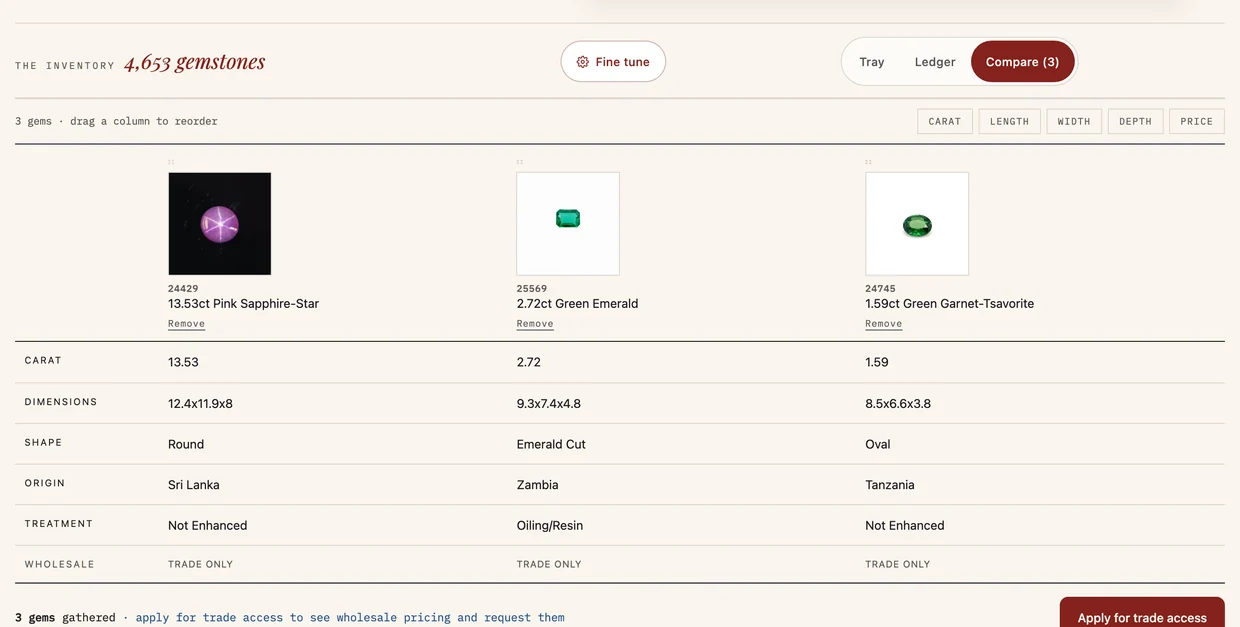The width and height of the screenshot is (1240, 627).
Task: Select the Compare (3) tab
Action: (x=1022, y=62)
